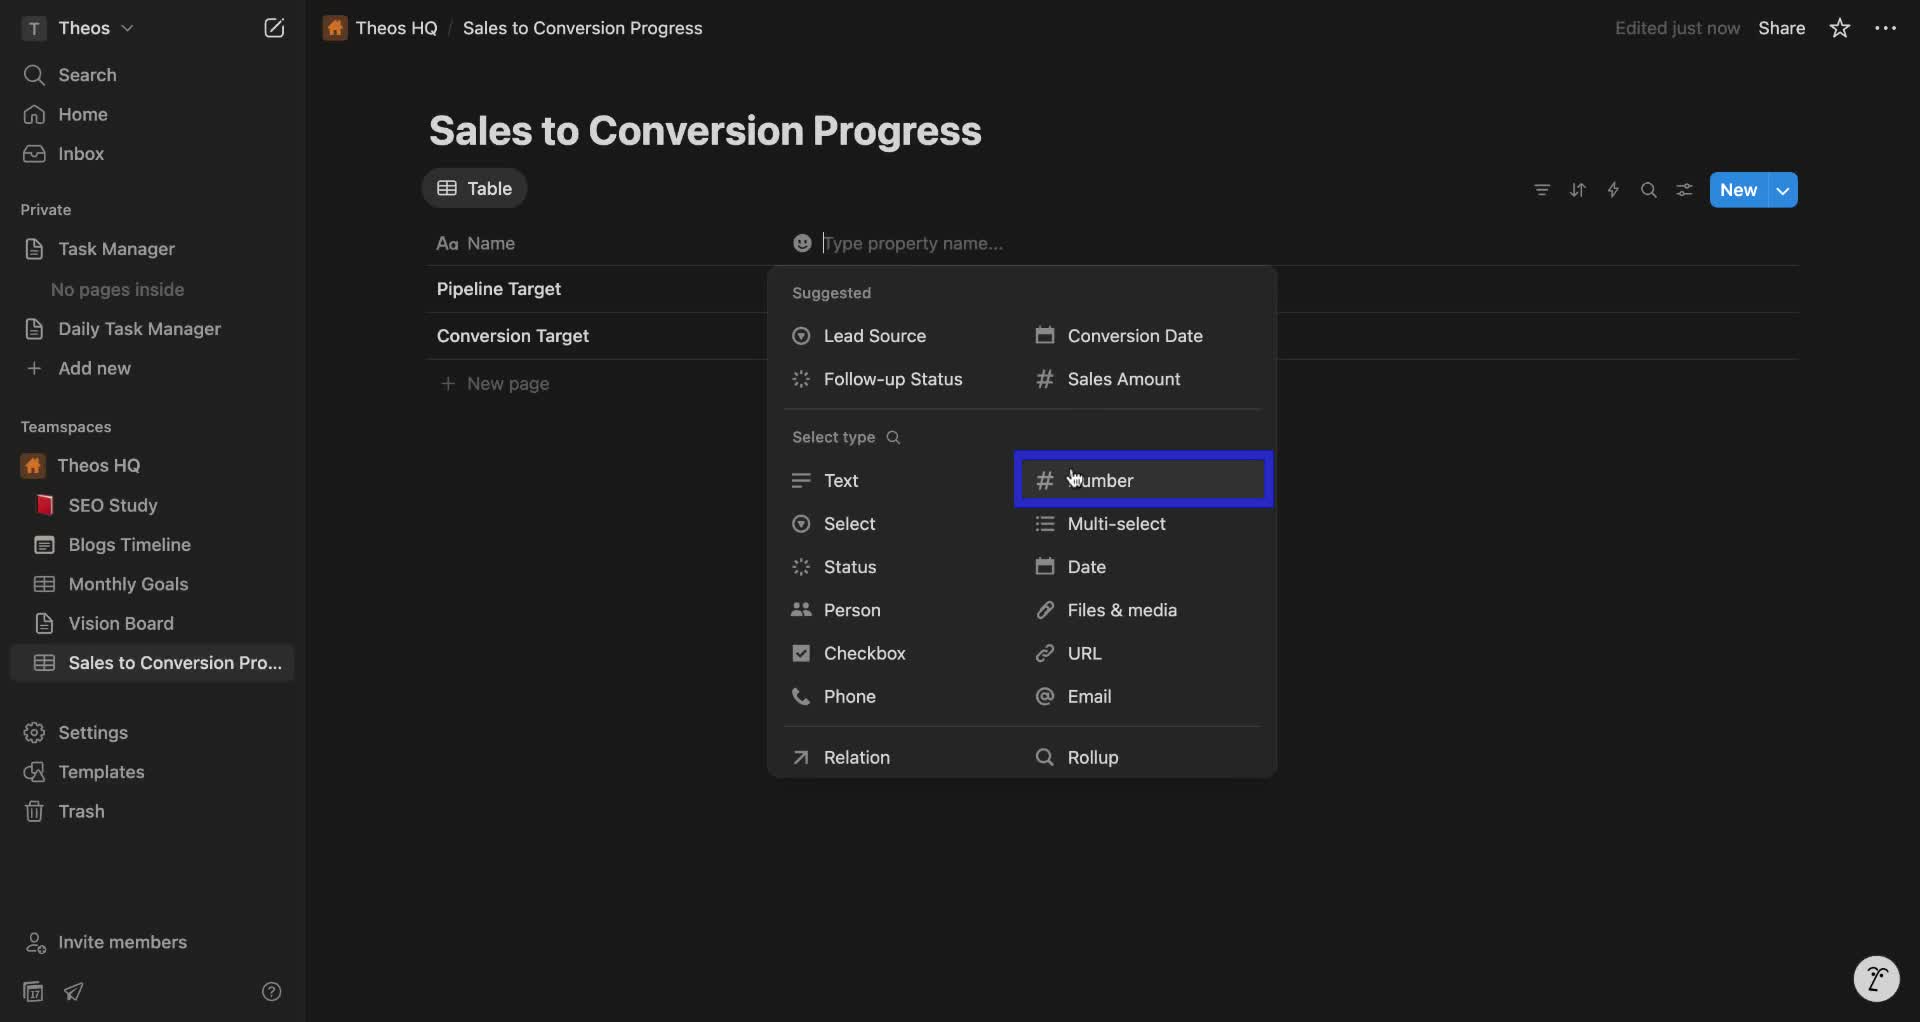Viewport: 1920px width, 1022px height.
Task: Create a new page via the compose icon
Action: point(274,28)
